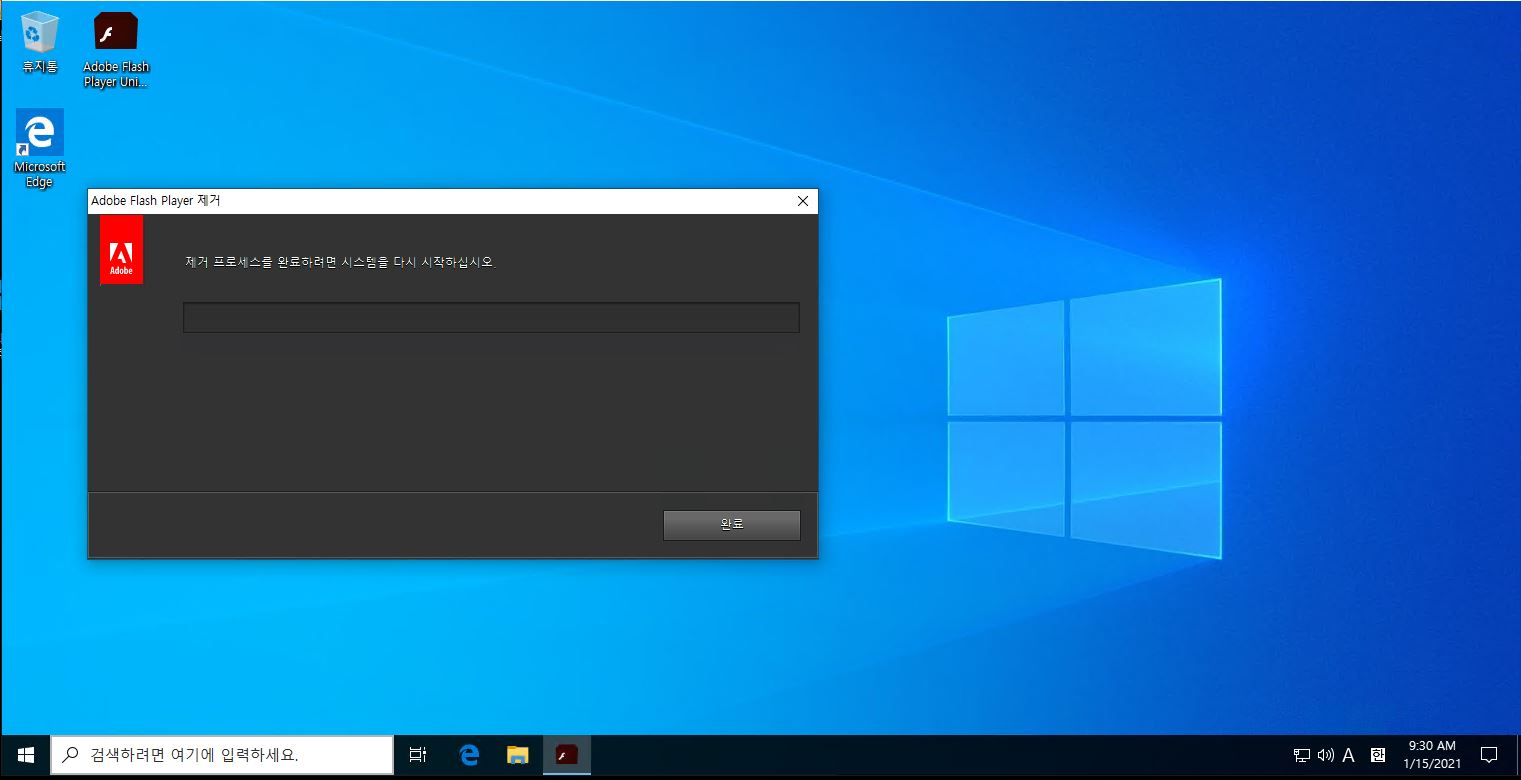Click the 완료 button in the uninstaller
The width and height of the screenshot is (1521, 780).
click(x=731, y=525)
